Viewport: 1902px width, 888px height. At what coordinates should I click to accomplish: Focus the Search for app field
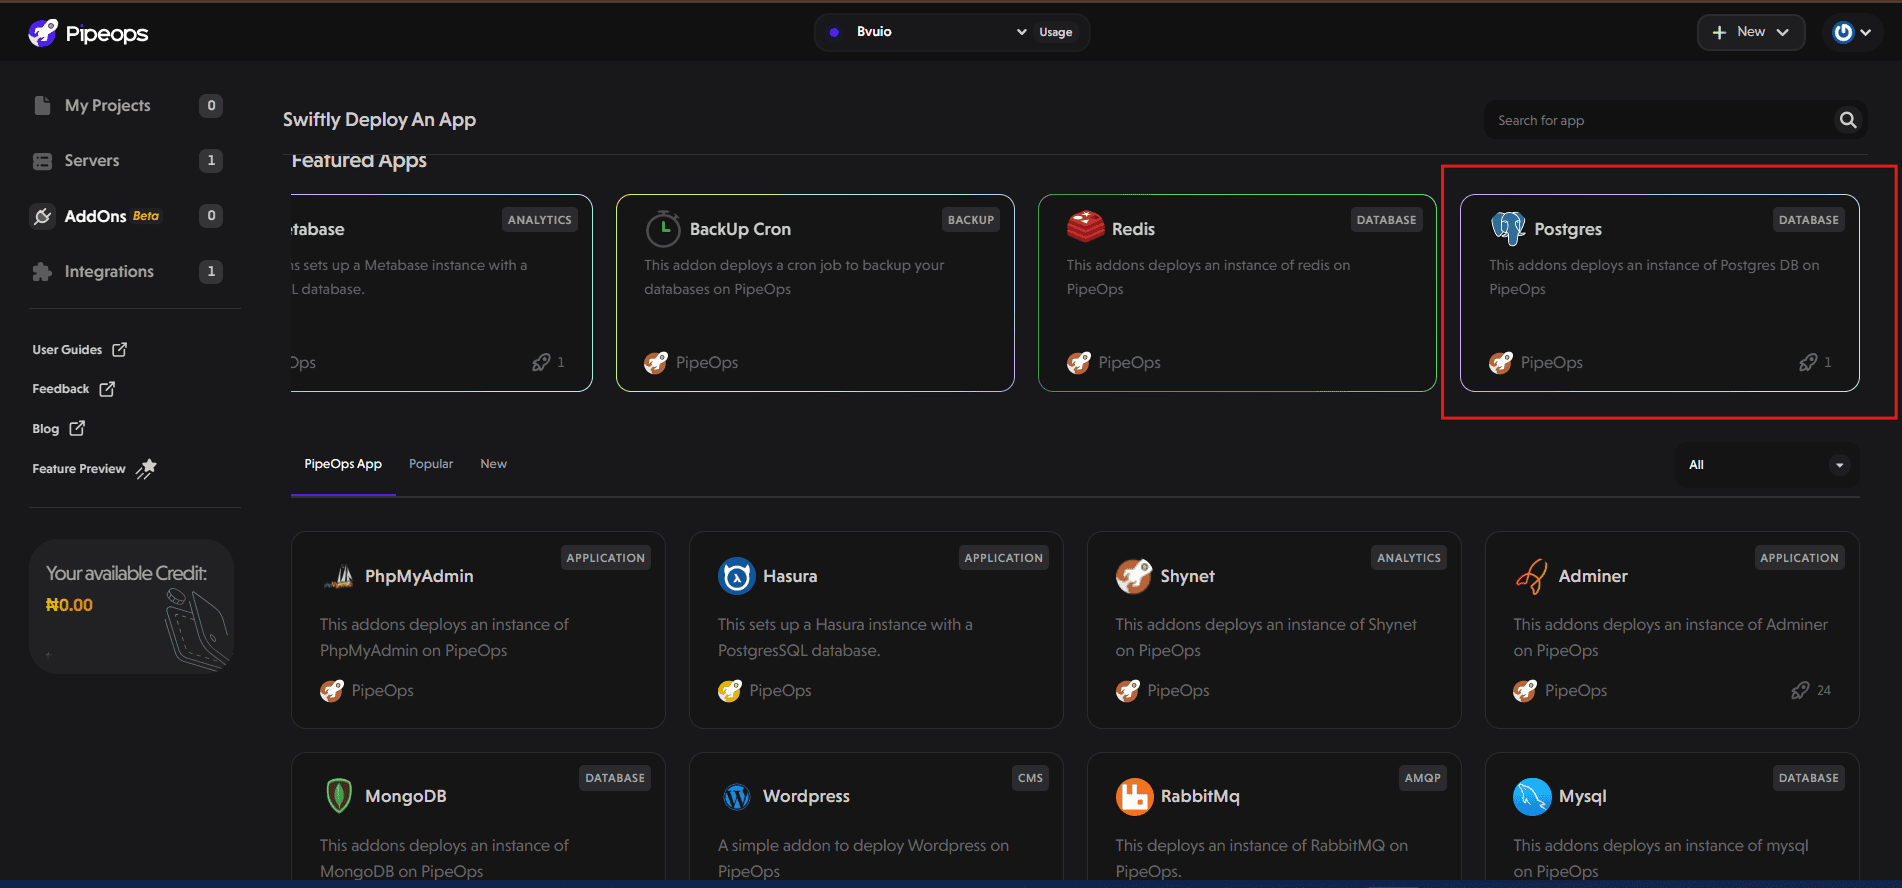click(x=1658, y=120)
